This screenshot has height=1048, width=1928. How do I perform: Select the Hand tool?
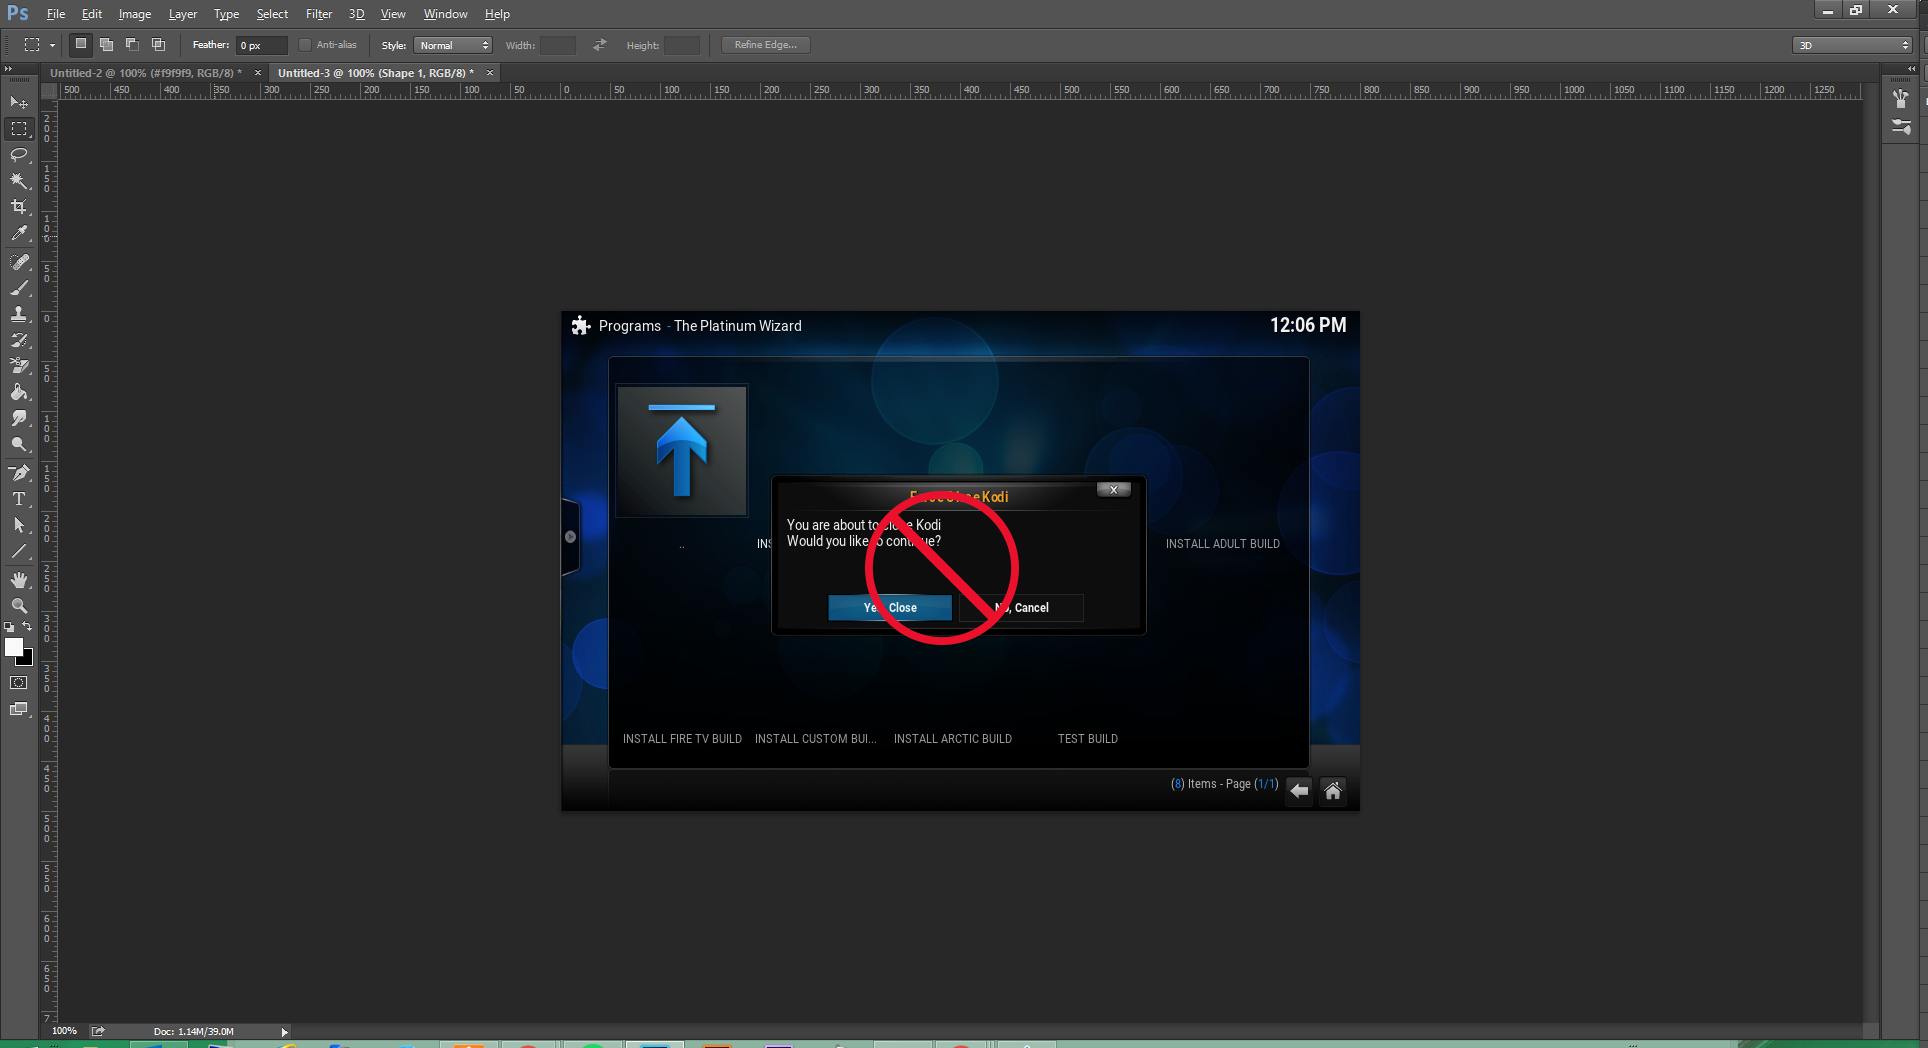coord(19,580)
